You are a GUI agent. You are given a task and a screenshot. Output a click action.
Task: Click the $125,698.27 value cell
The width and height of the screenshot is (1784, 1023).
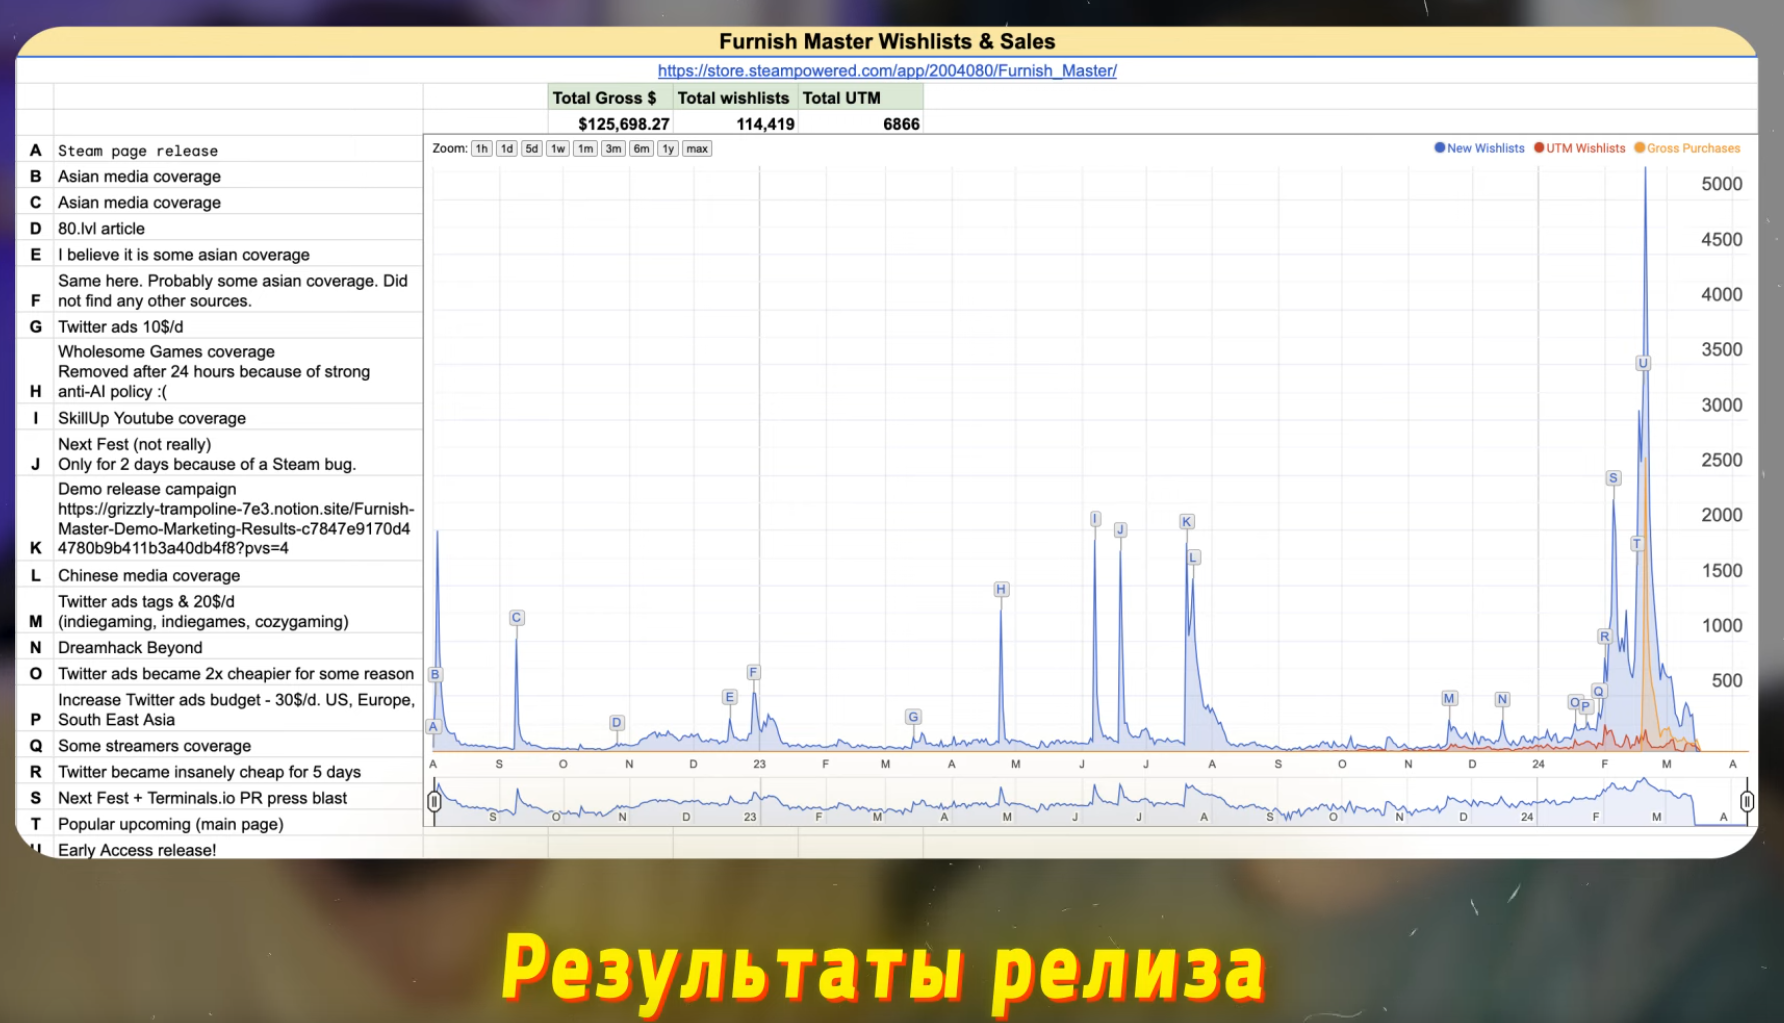point(611,124)
